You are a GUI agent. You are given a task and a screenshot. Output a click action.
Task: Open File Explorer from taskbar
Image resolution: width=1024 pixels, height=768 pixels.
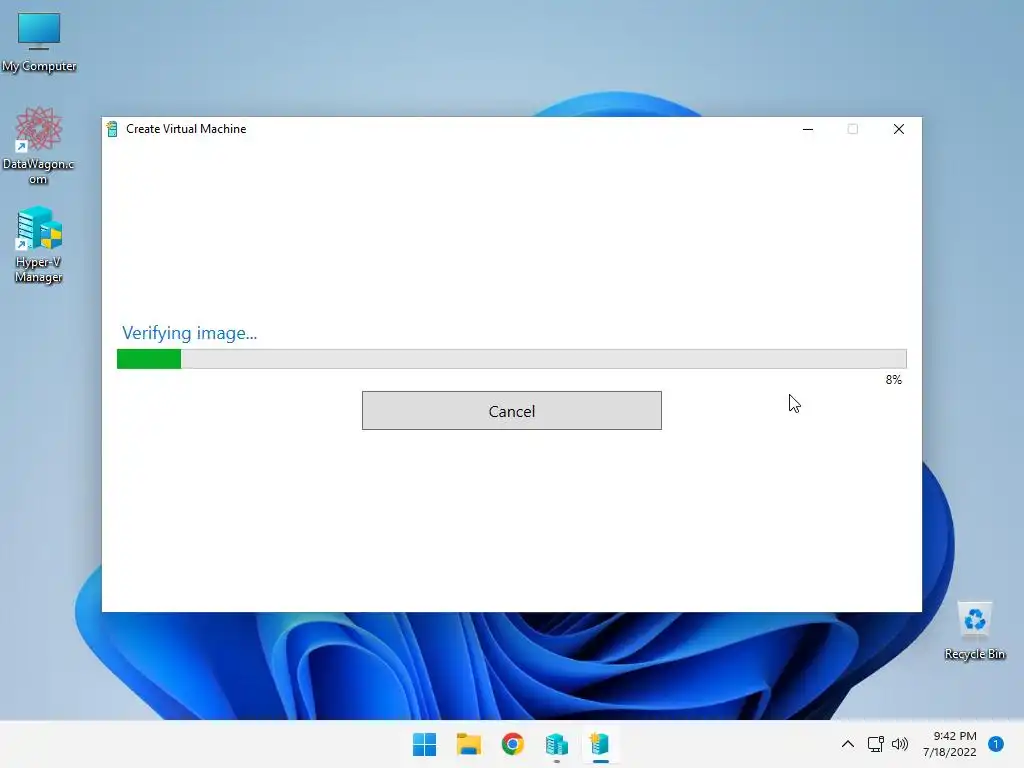tap(468, 744)
